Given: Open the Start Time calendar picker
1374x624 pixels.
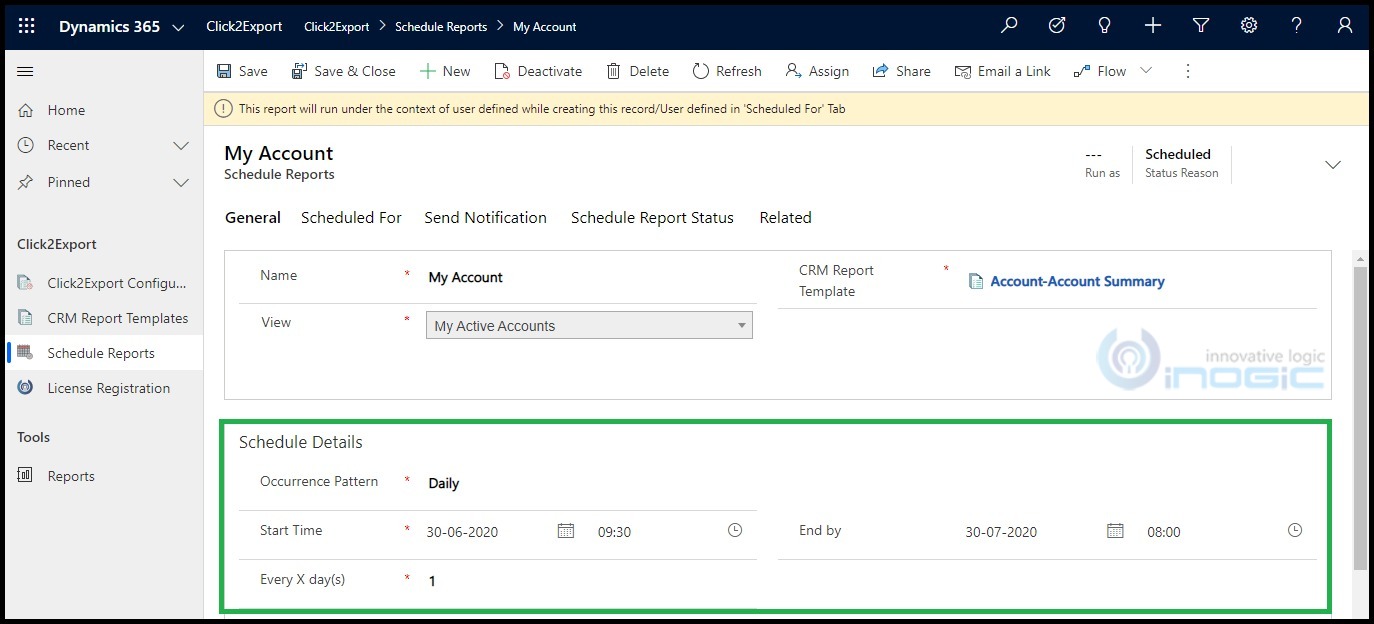Looking at the screenshot, I should point(566,531).
